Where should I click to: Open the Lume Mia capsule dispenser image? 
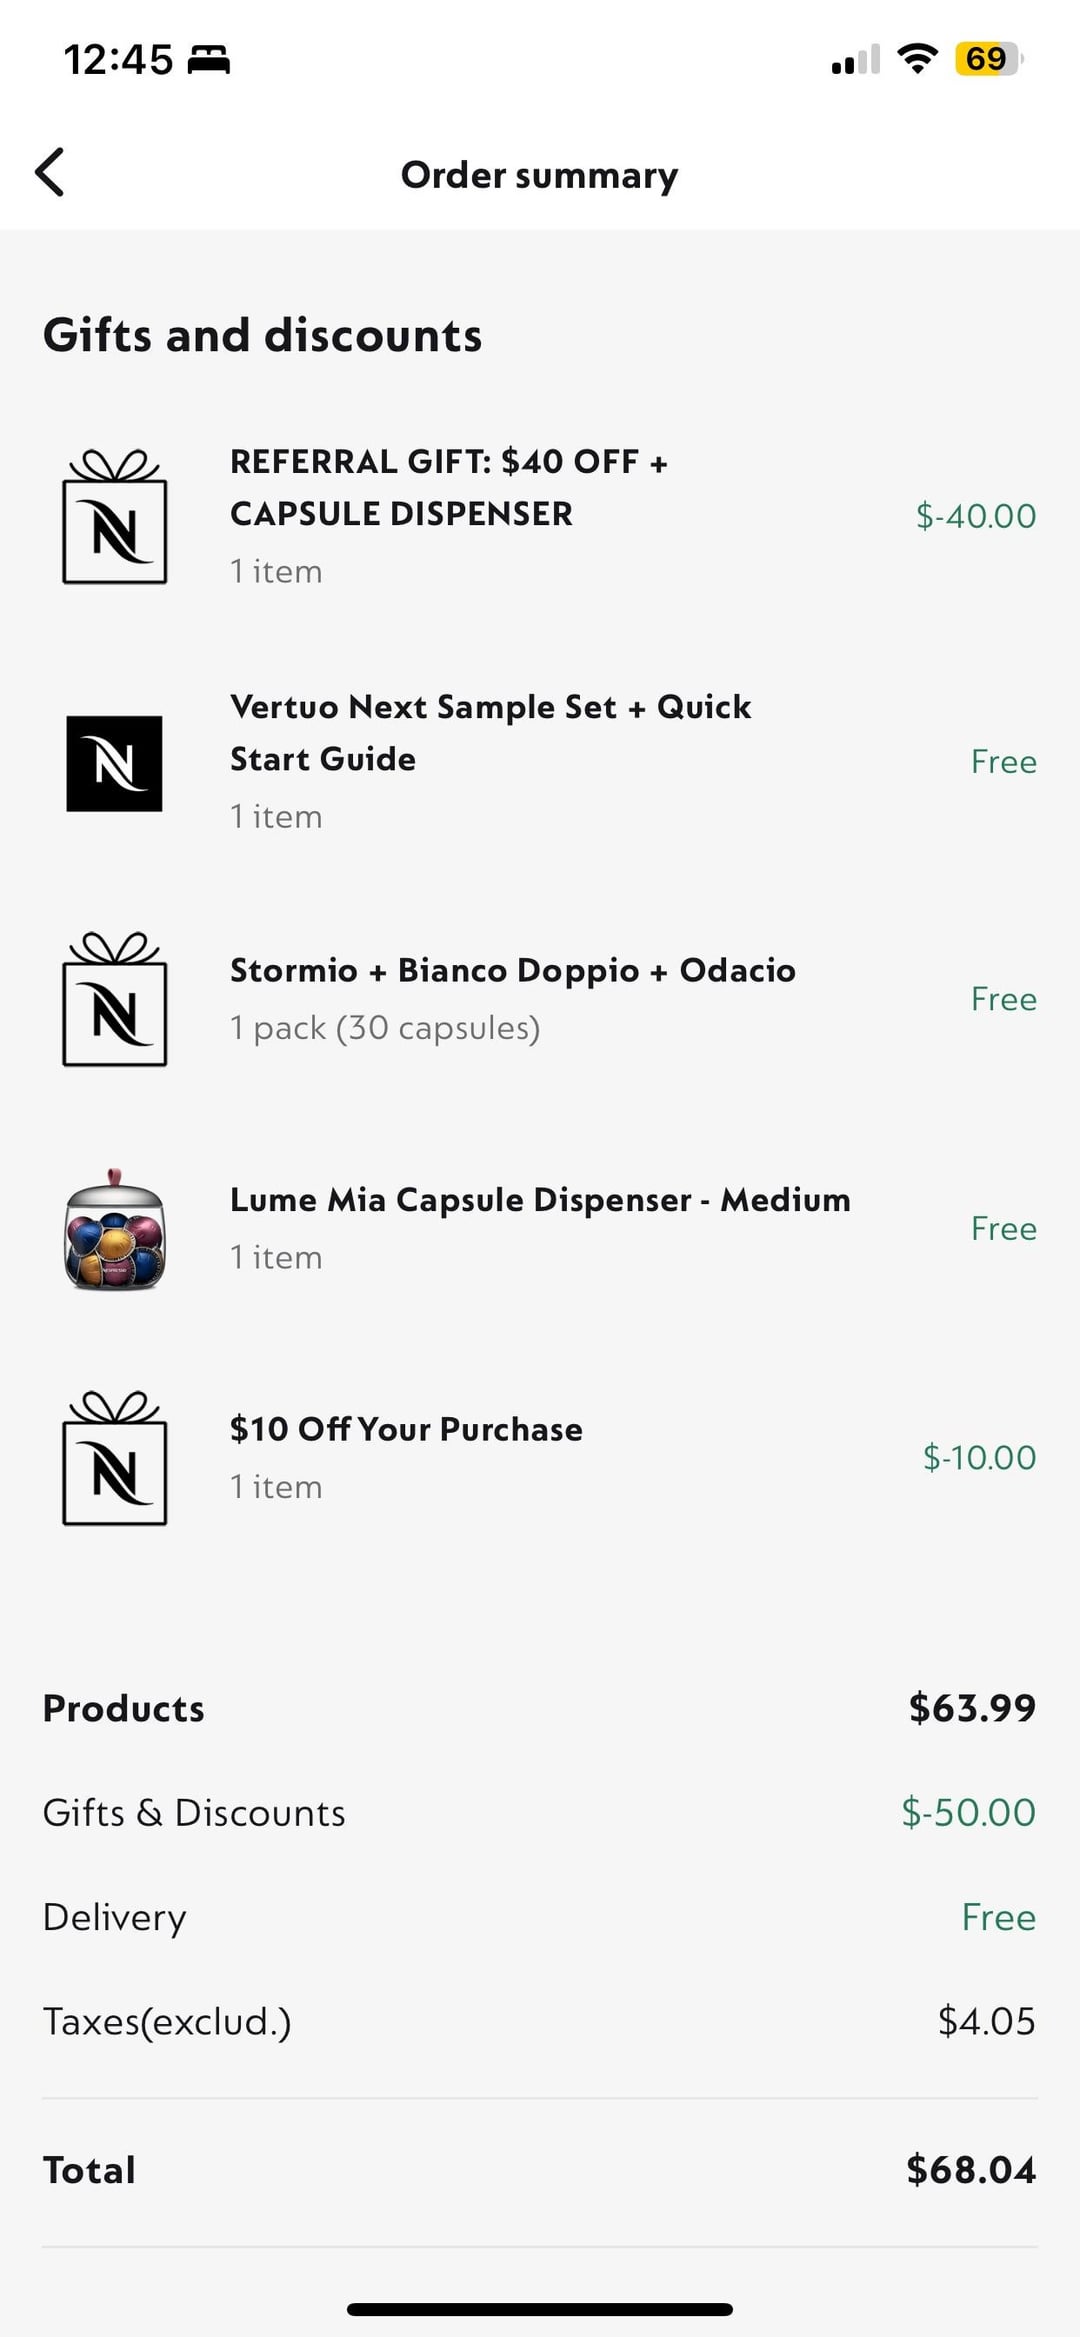(114, 1230)
